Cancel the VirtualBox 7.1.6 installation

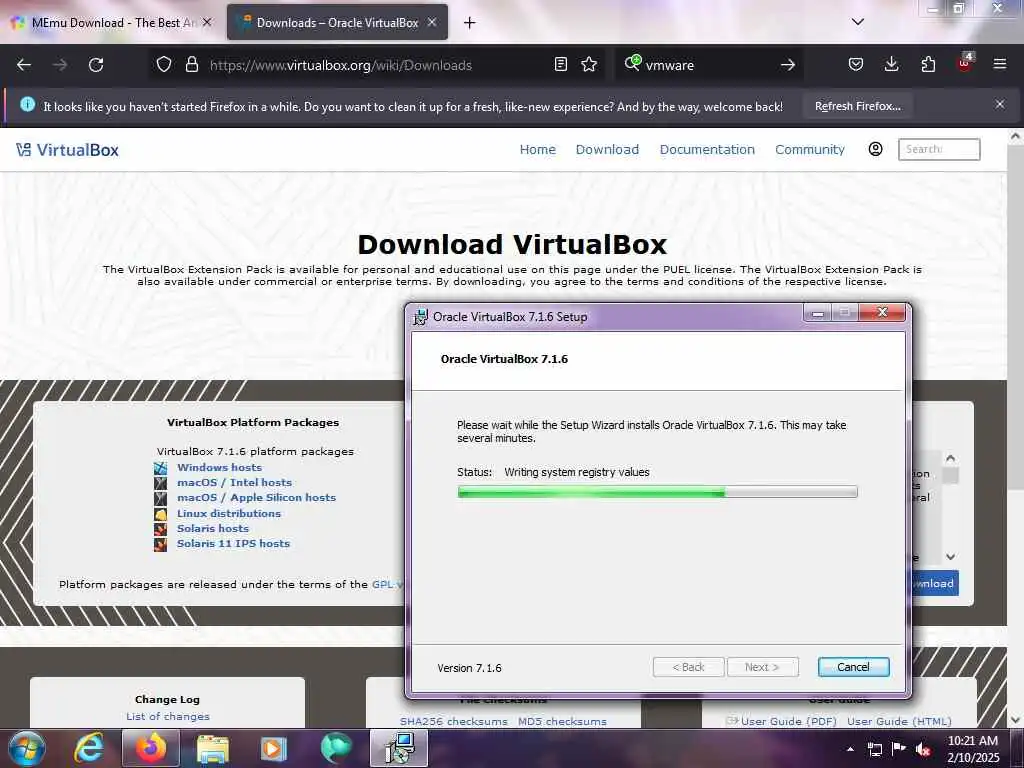[853, 667]
